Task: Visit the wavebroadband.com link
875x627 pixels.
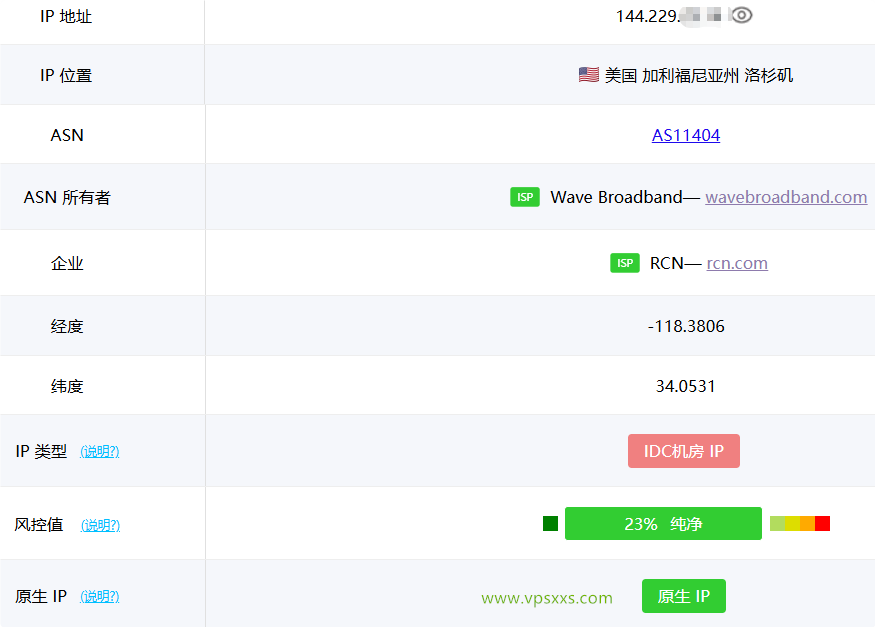Action: (x=786, y=197)
